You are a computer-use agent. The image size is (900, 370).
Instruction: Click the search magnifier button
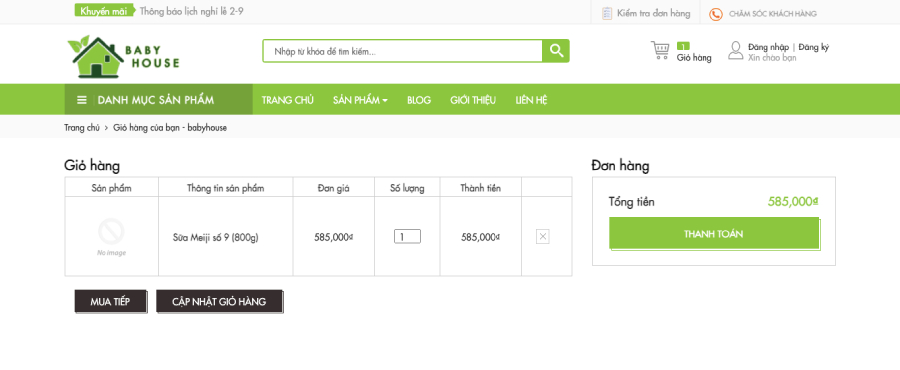point(556,51)
